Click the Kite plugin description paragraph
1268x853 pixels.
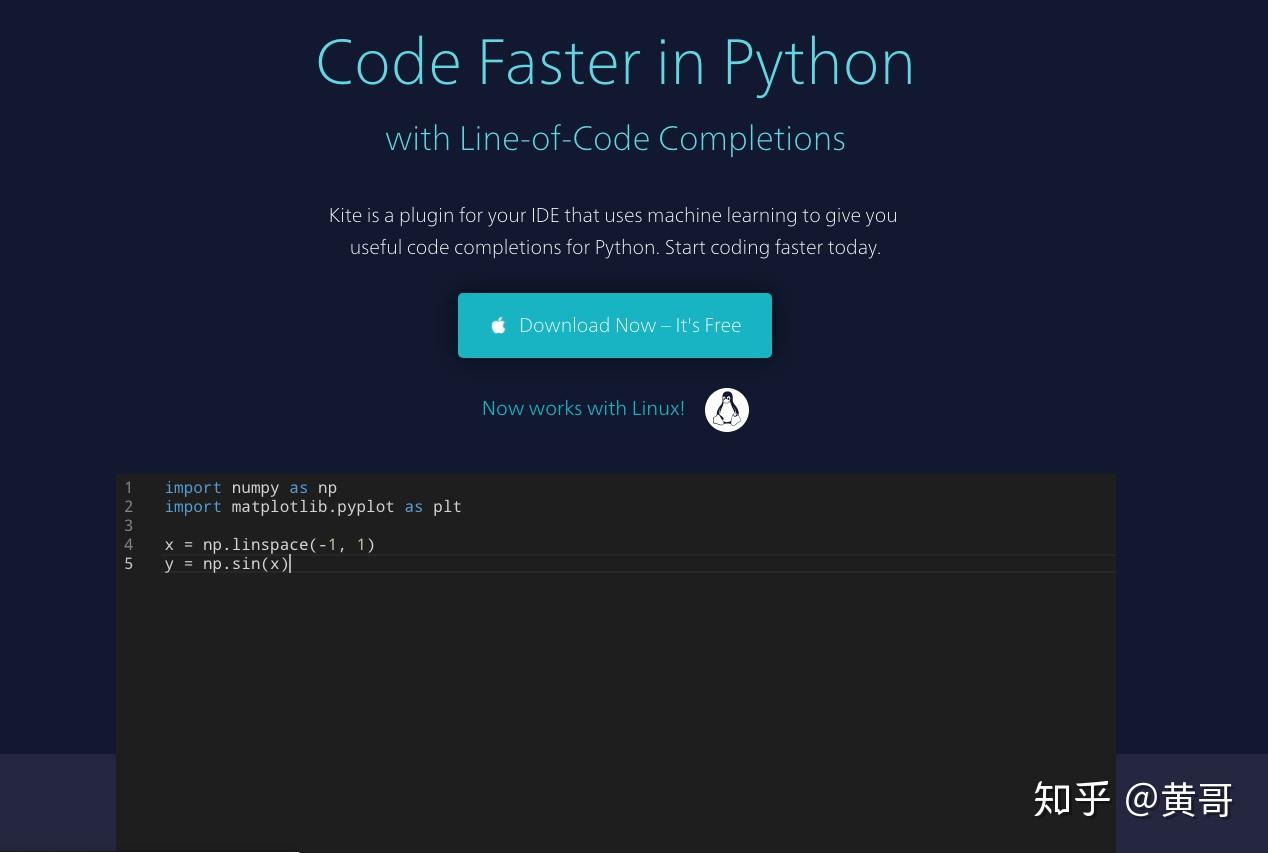[614, 231]
